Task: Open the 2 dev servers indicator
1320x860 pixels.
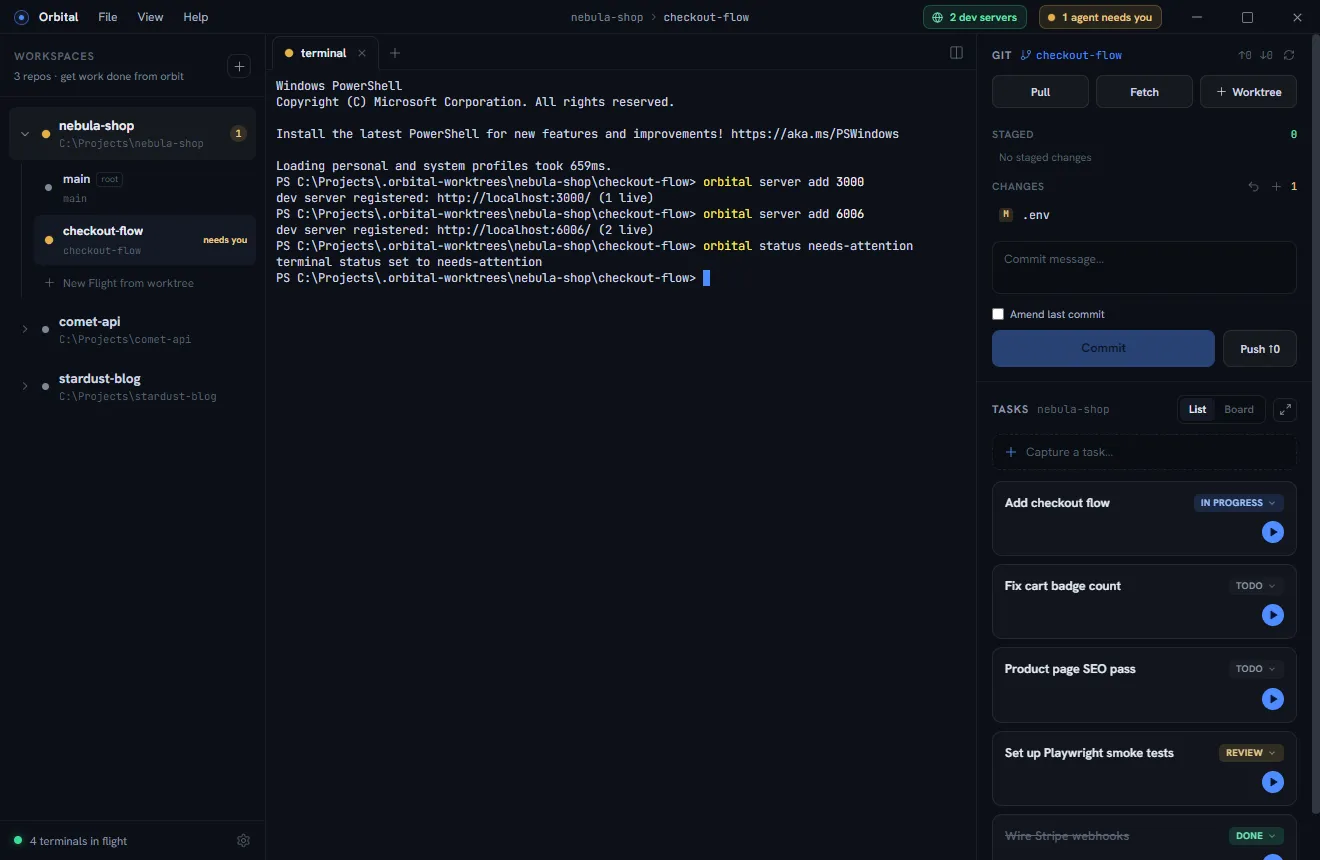Action: coord(975,17)
